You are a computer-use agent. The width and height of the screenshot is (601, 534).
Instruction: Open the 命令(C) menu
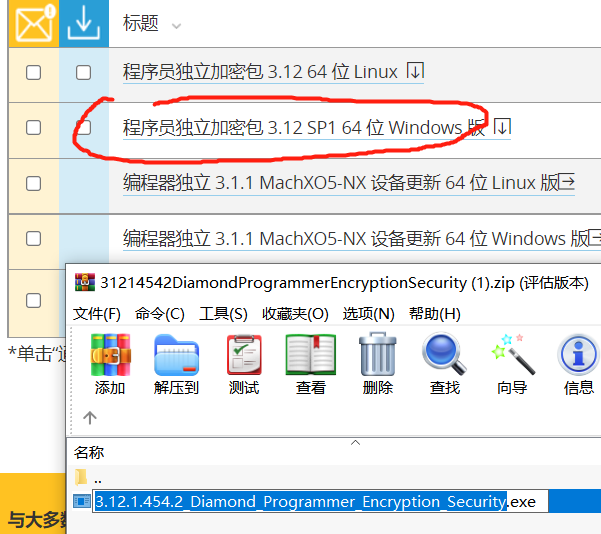[159, 314]
